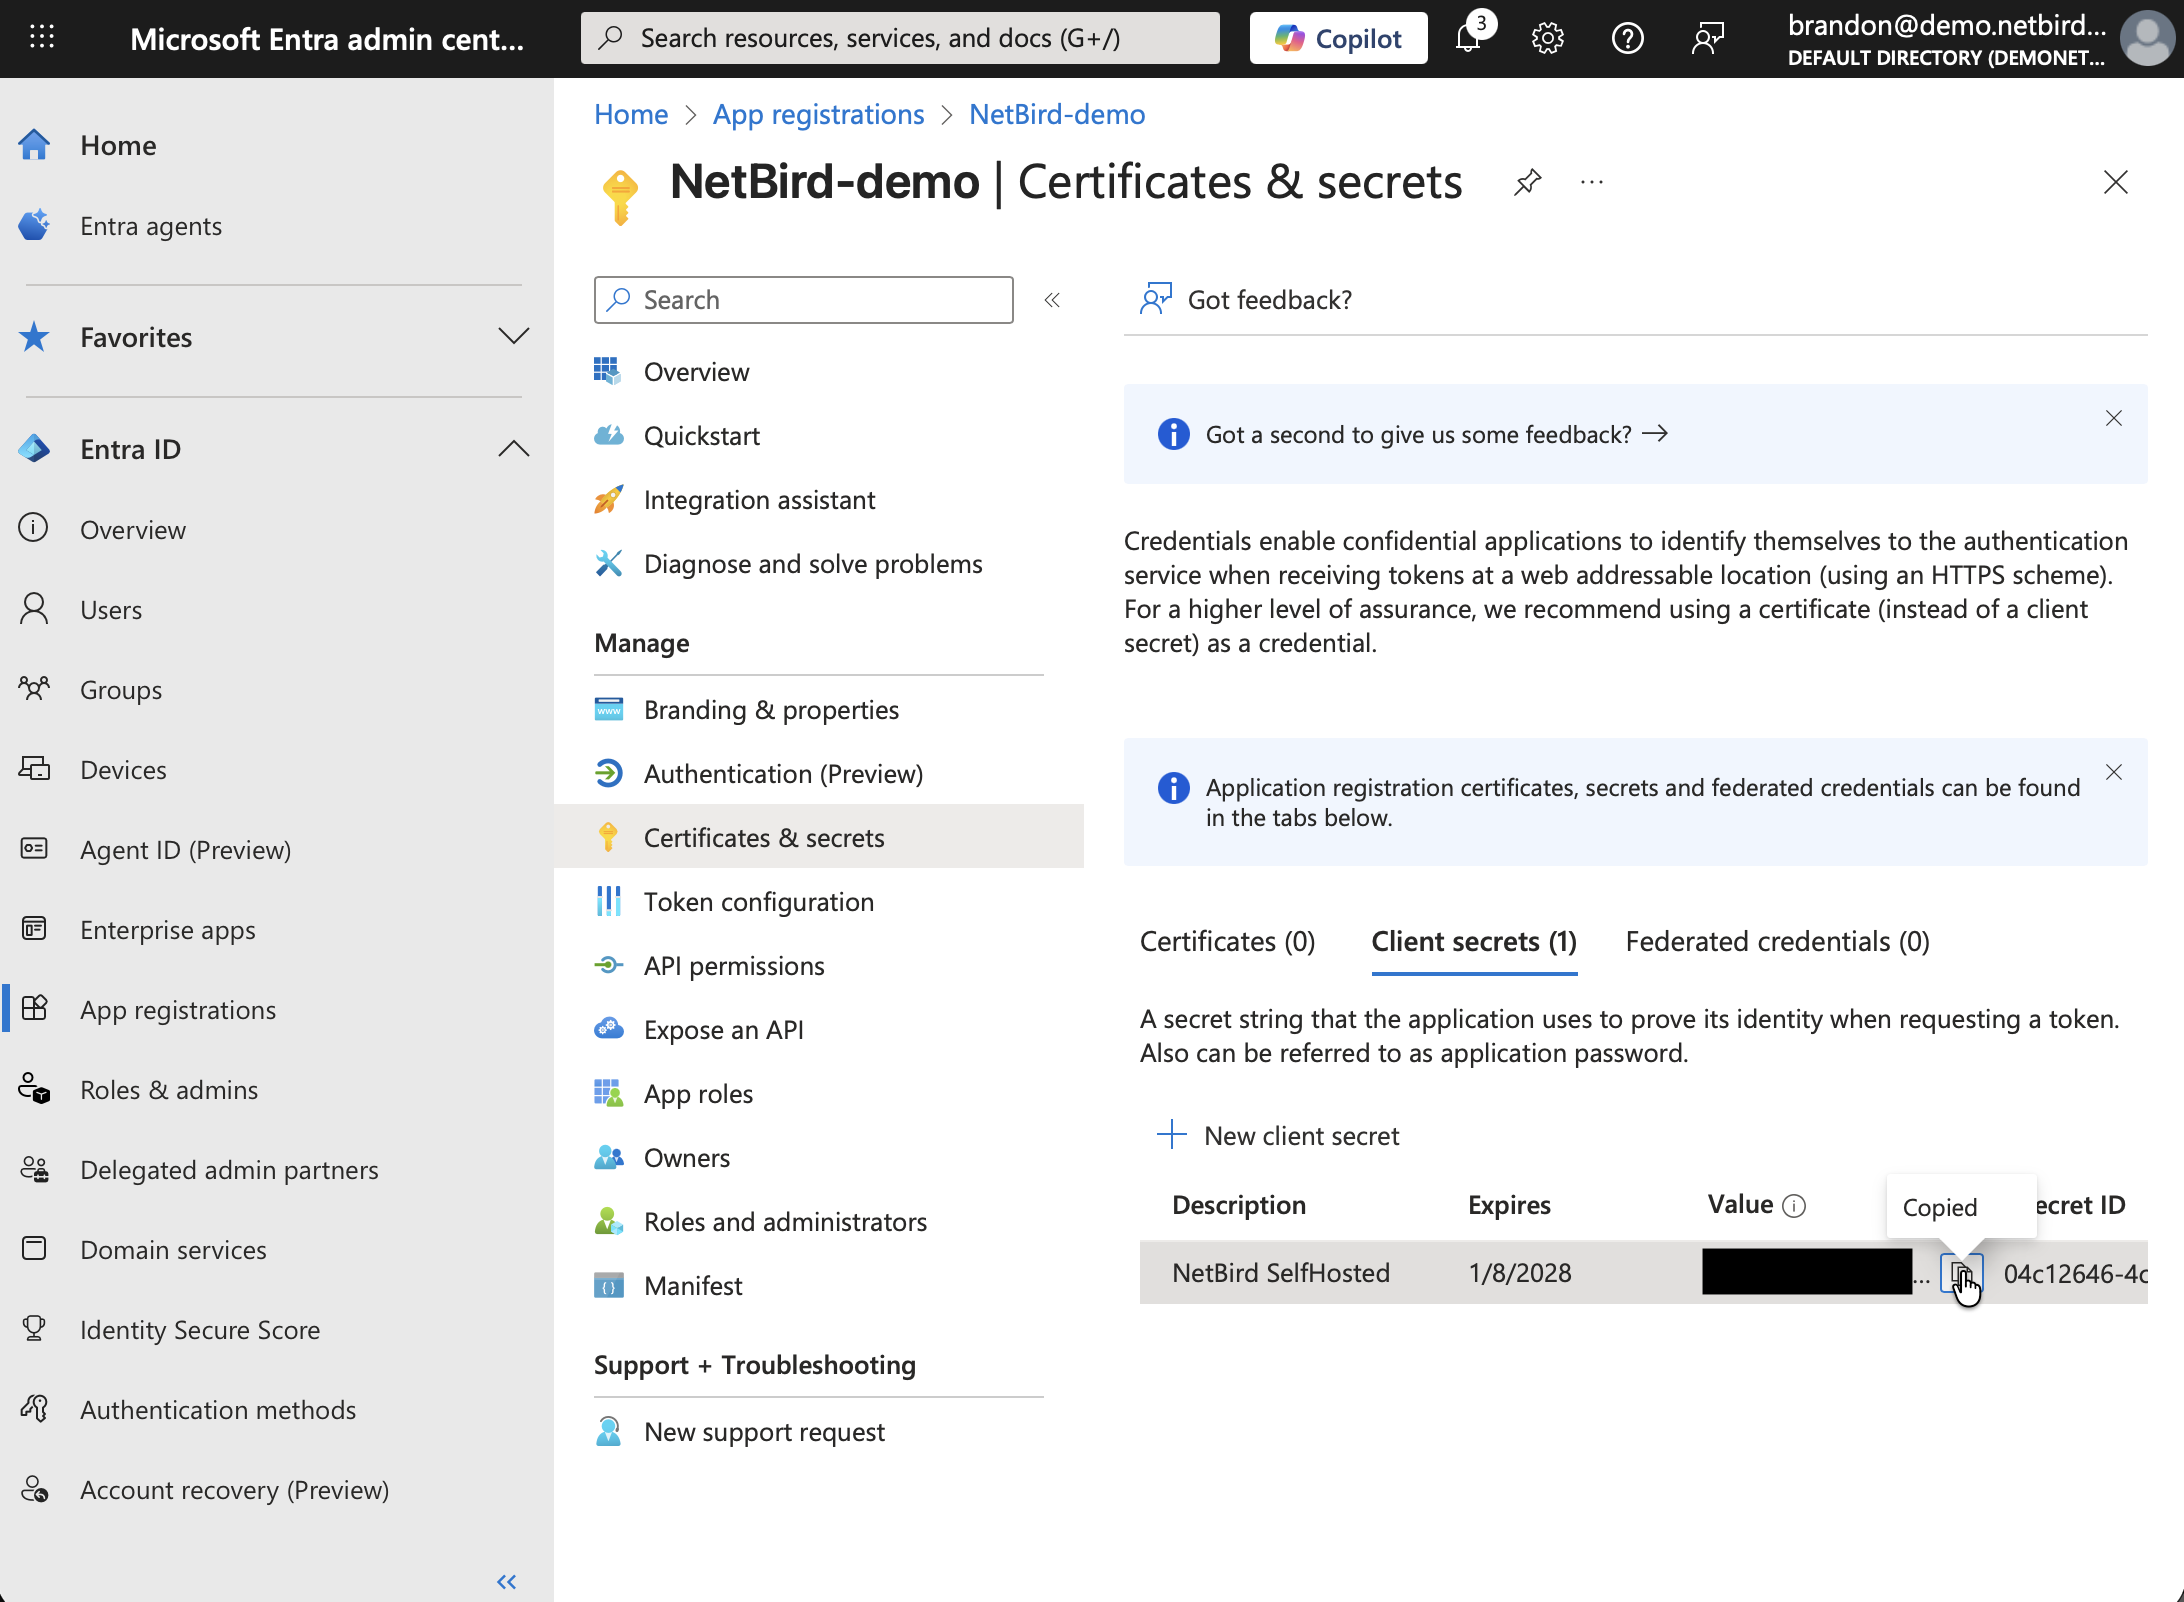2184x1602 pixels.
Task: Open the Copilot button
Action: 1338,39
